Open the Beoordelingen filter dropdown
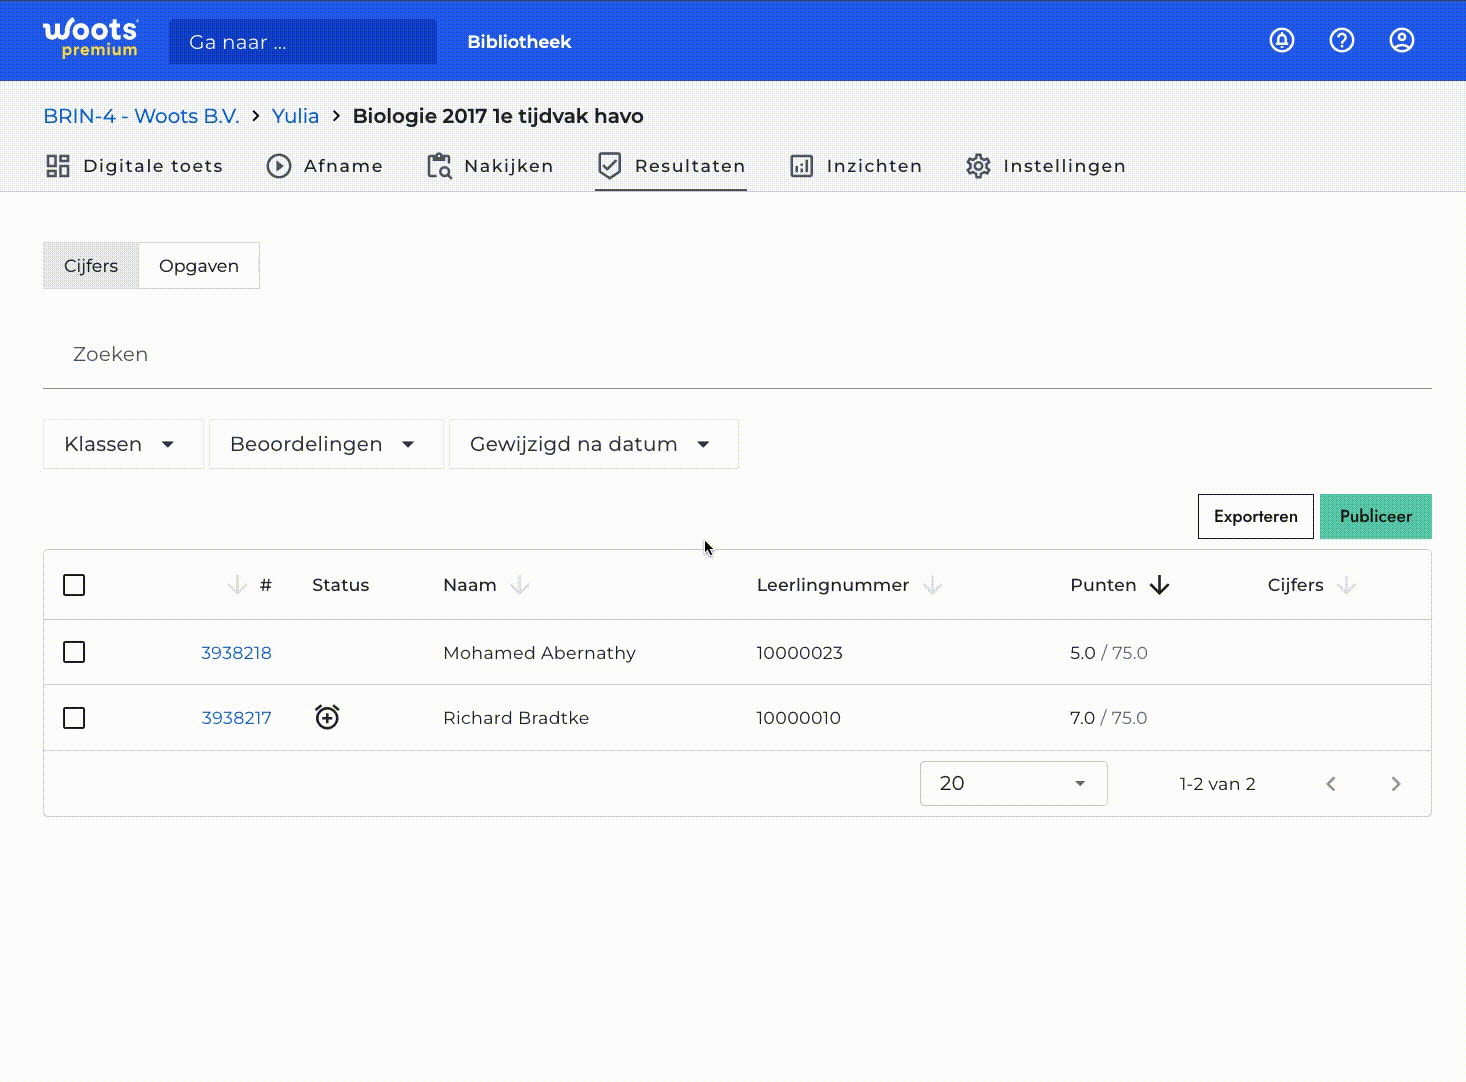The width and height of the screenshot is (1466, 1082). tap(326, 444)
